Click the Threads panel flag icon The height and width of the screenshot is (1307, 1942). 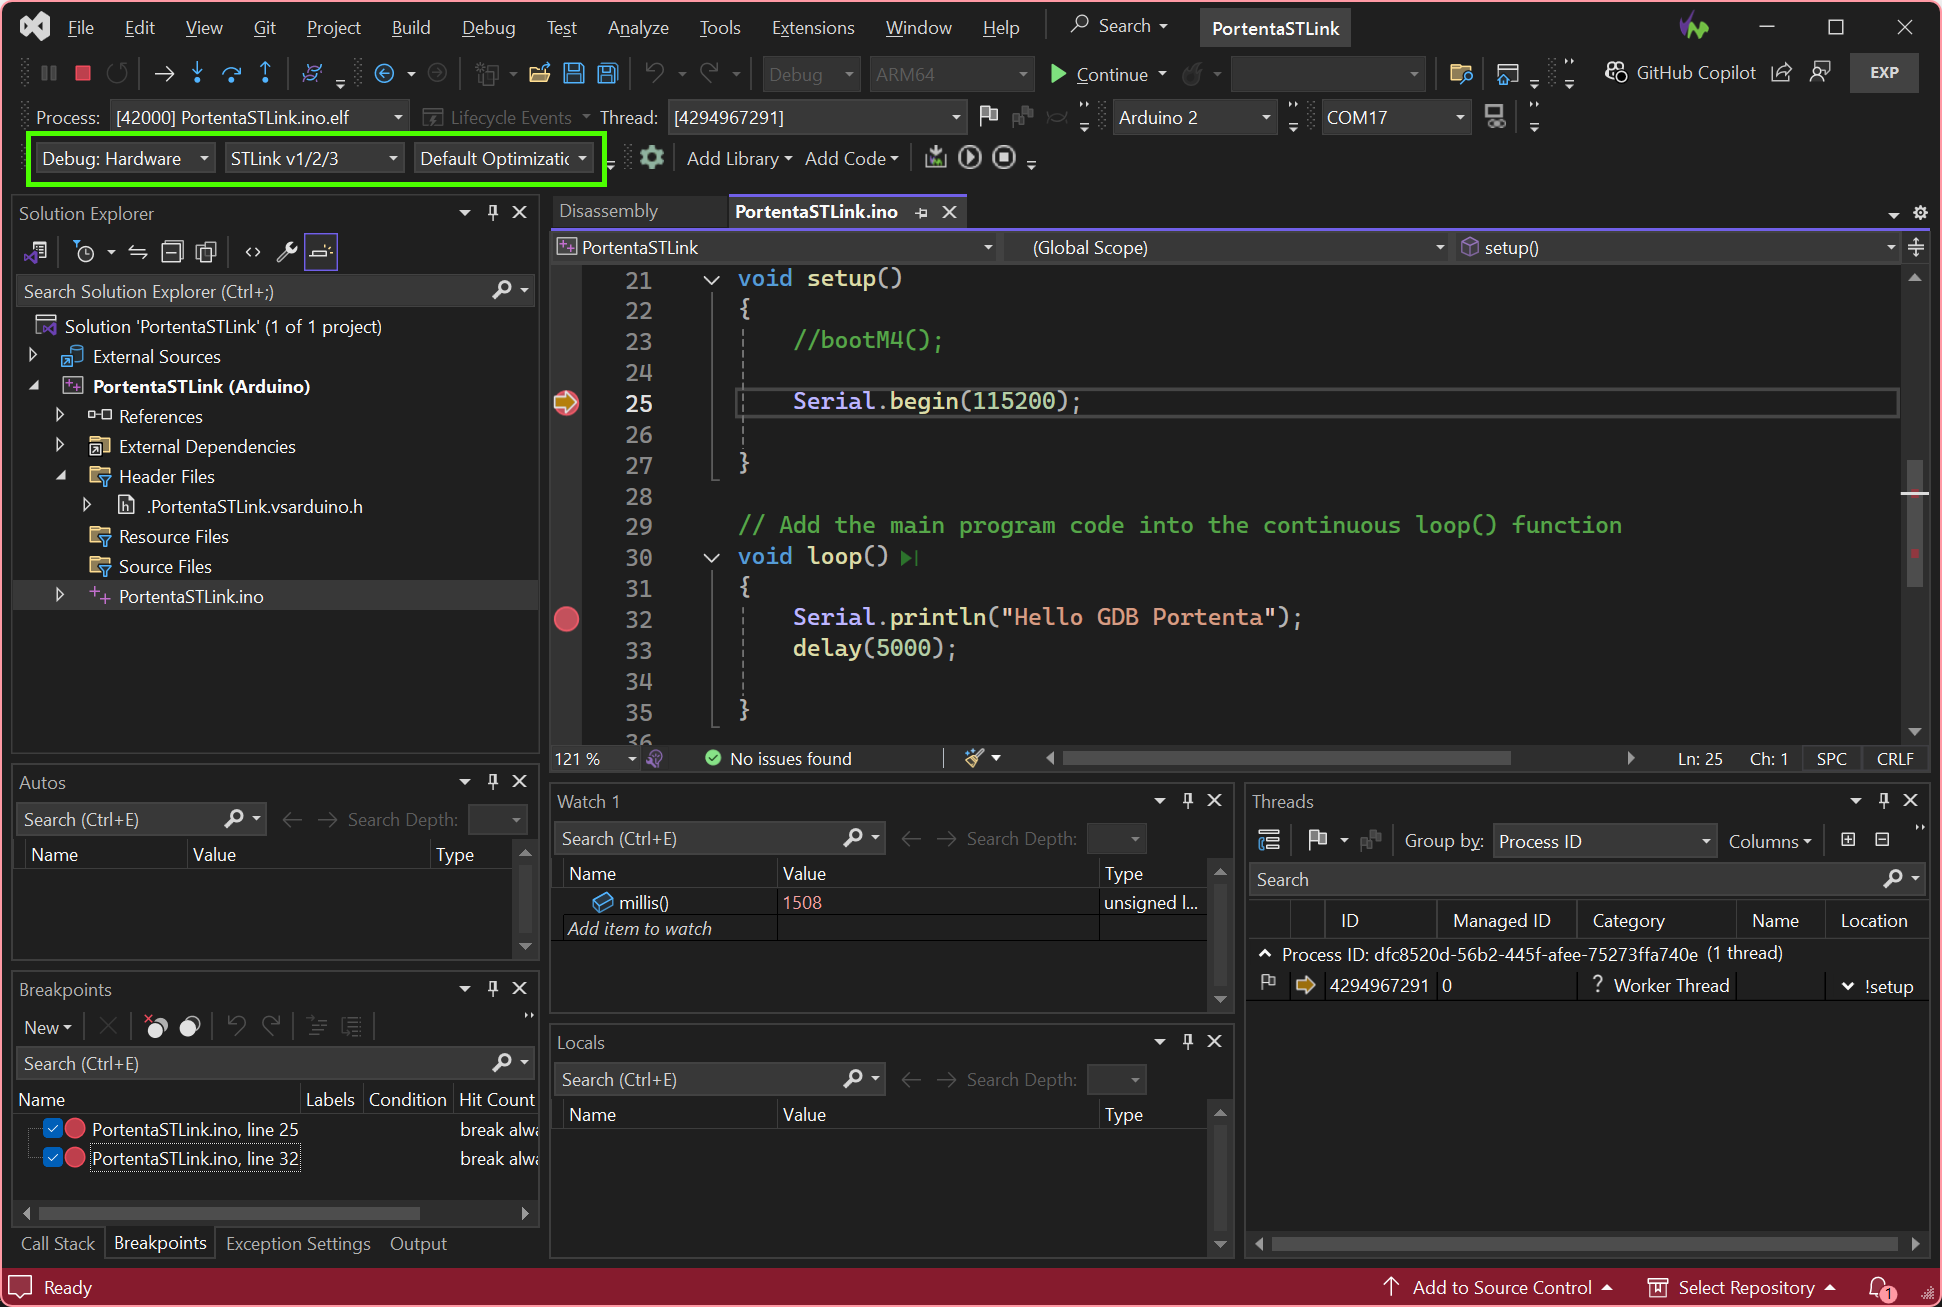click(x=1318, y=840)
